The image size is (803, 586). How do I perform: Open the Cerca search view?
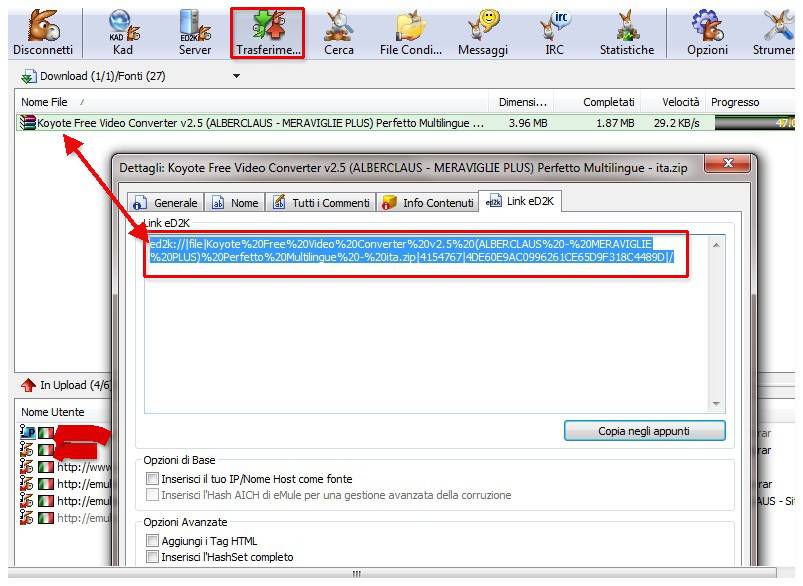[x=338, y=30]
